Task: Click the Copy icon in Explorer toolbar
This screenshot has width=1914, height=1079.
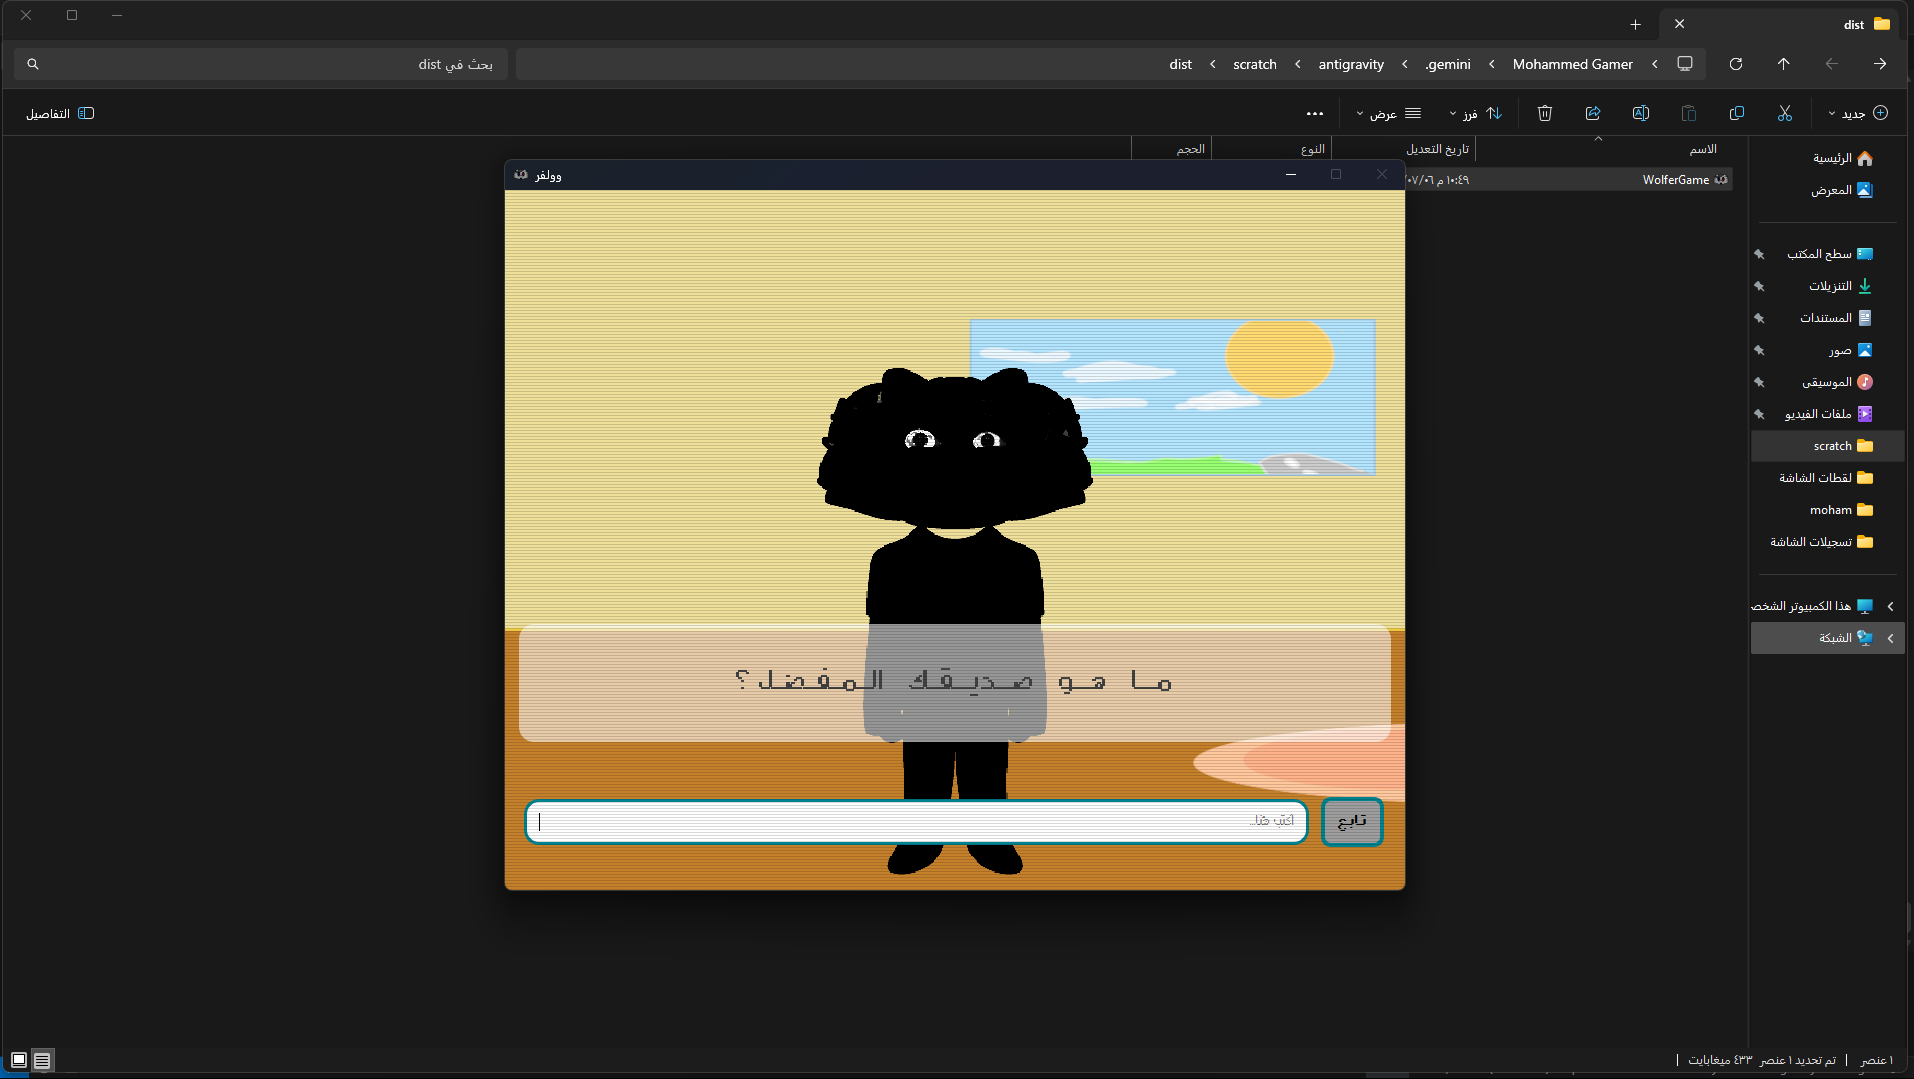Action: [1737, 114]
